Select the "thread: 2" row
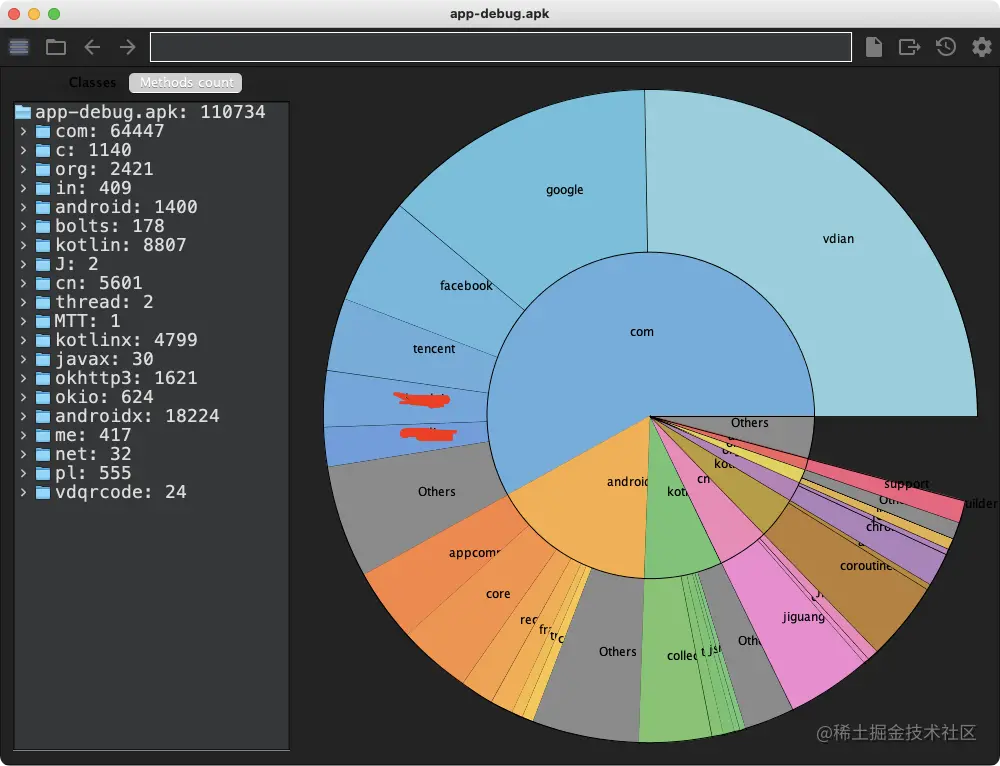Image resolution: width=1000 pixels, height=766 pixels. pyautogui.click(x=151, y=302)
